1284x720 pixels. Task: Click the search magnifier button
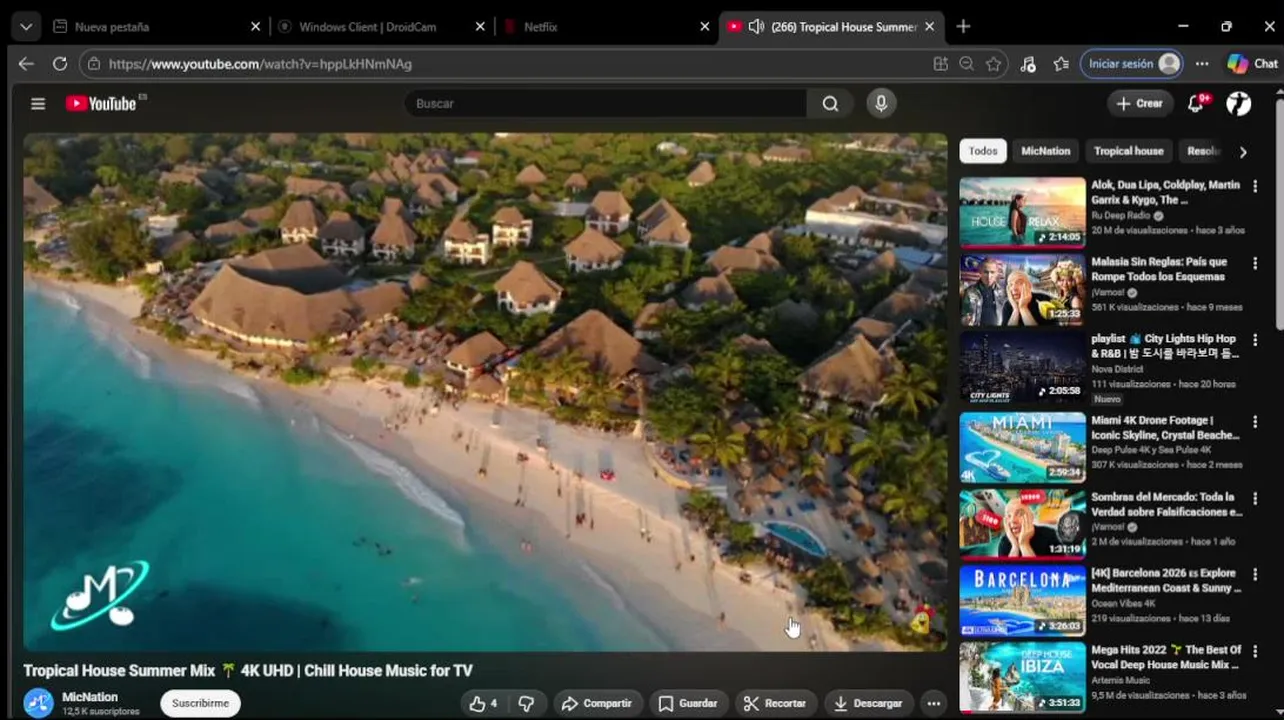click(830, 103)
